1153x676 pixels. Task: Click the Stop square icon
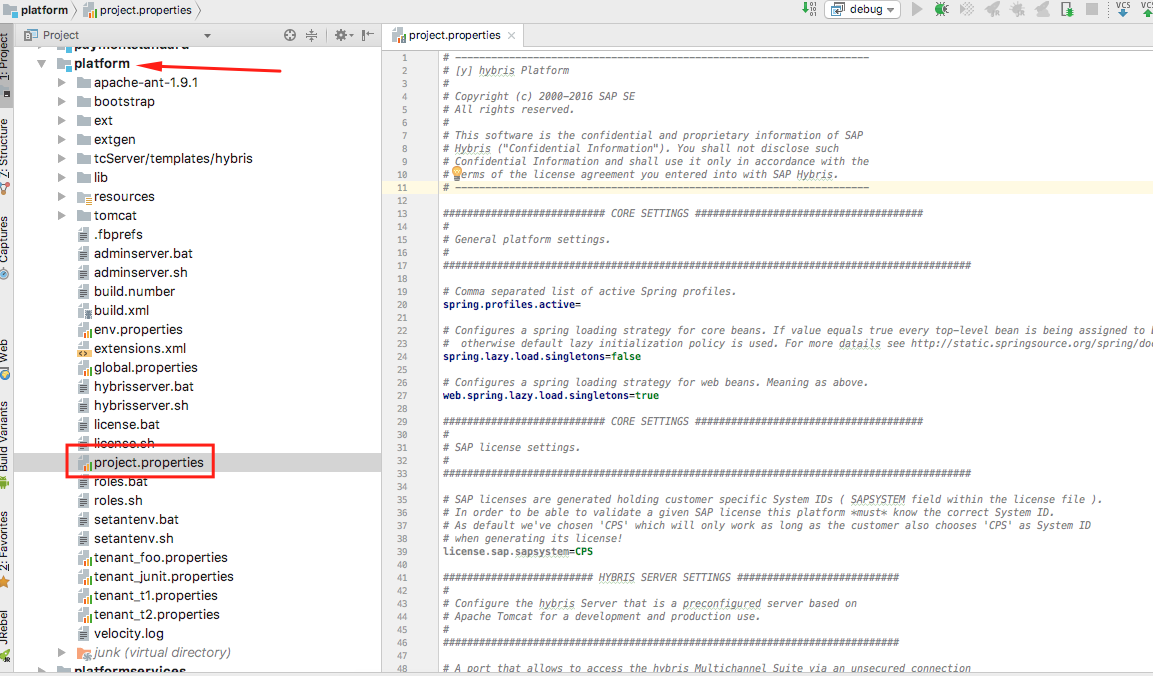coord(1092,9)
